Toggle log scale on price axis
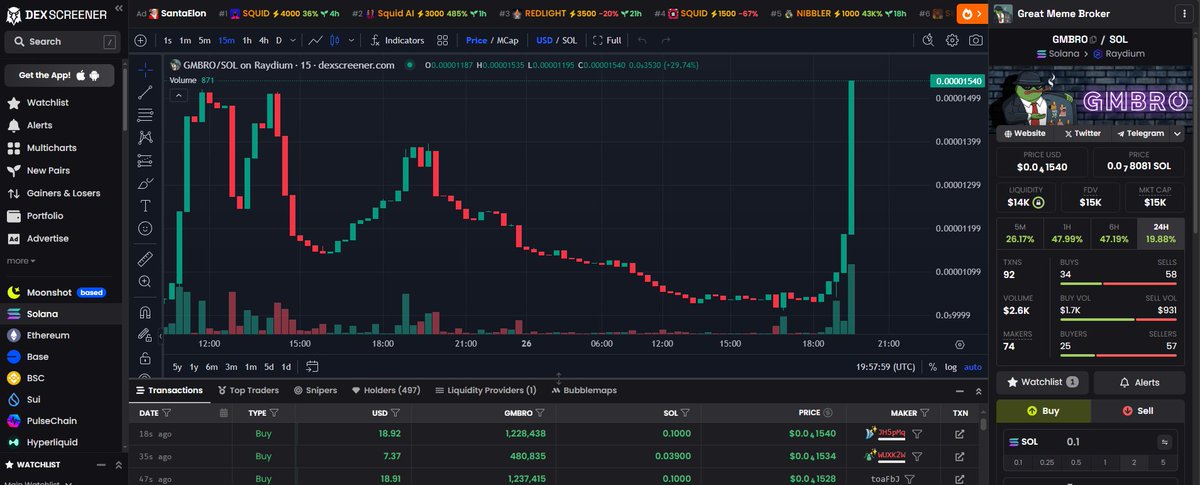 [x=949, y=366]
